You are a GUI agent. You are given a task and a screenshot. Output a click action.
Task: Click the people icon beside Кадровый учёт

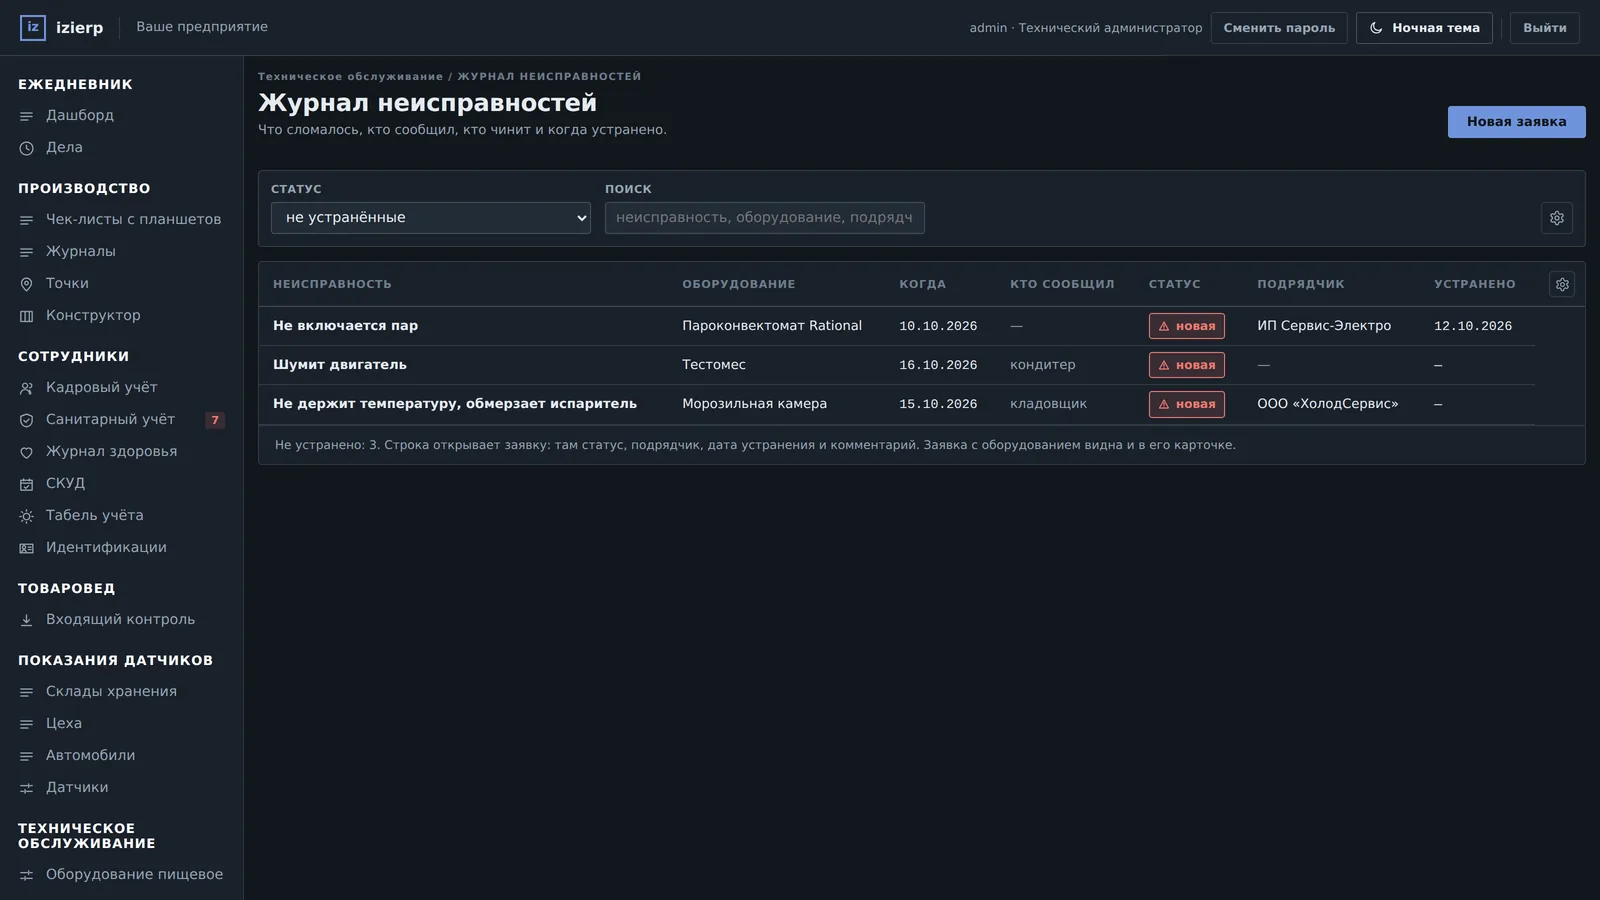pyautogui.click(x=27, y=388)
